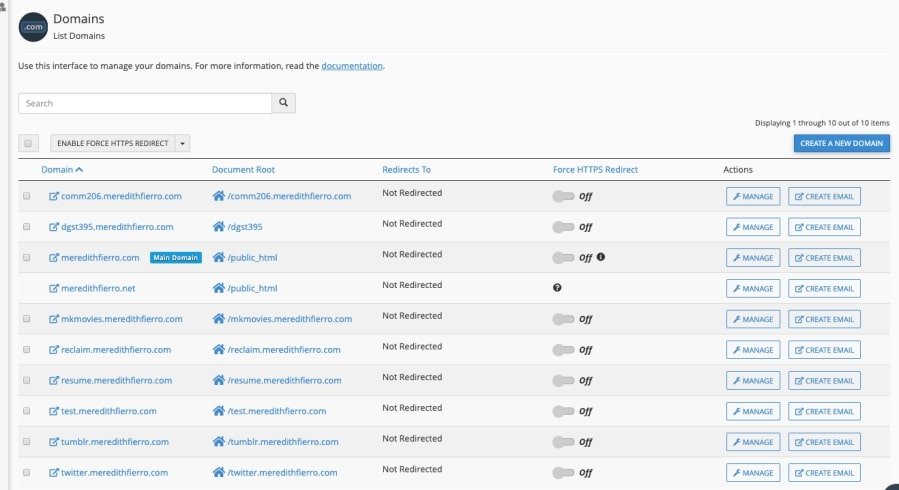Toggle Force HTTPS for tumblr.meredithfierro.com

pyautogui.click(x=563, y=442)
